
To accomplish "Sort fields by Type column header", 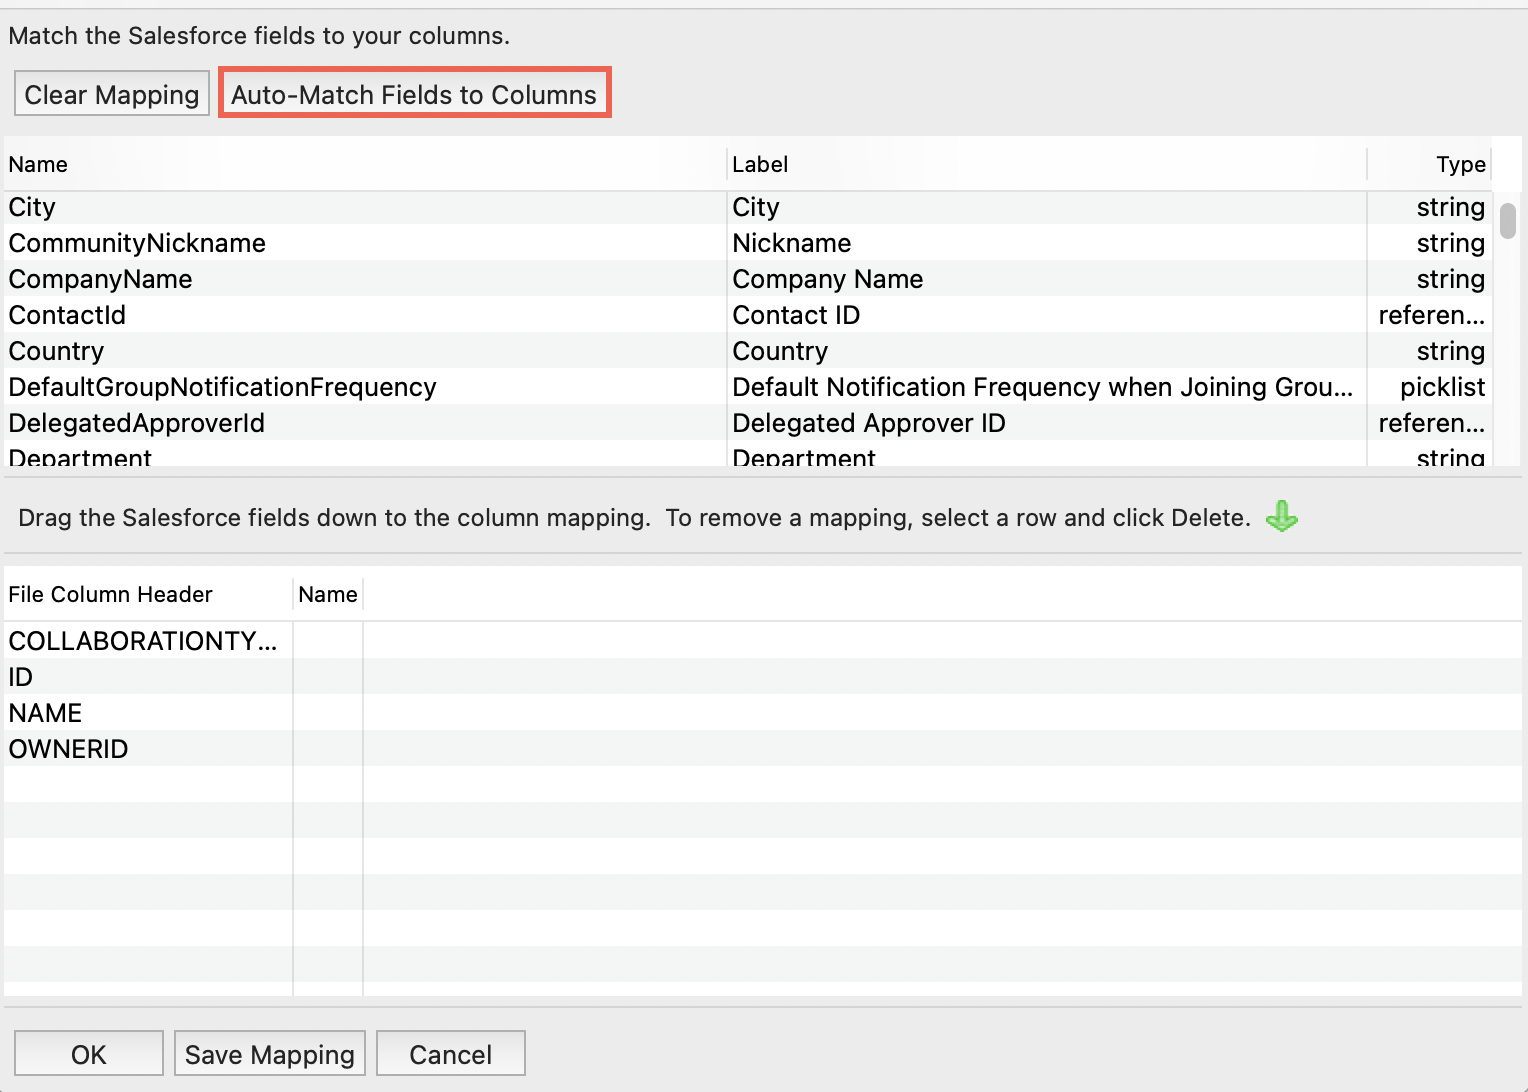I will pyautogui.click(x=1429, y=164).
